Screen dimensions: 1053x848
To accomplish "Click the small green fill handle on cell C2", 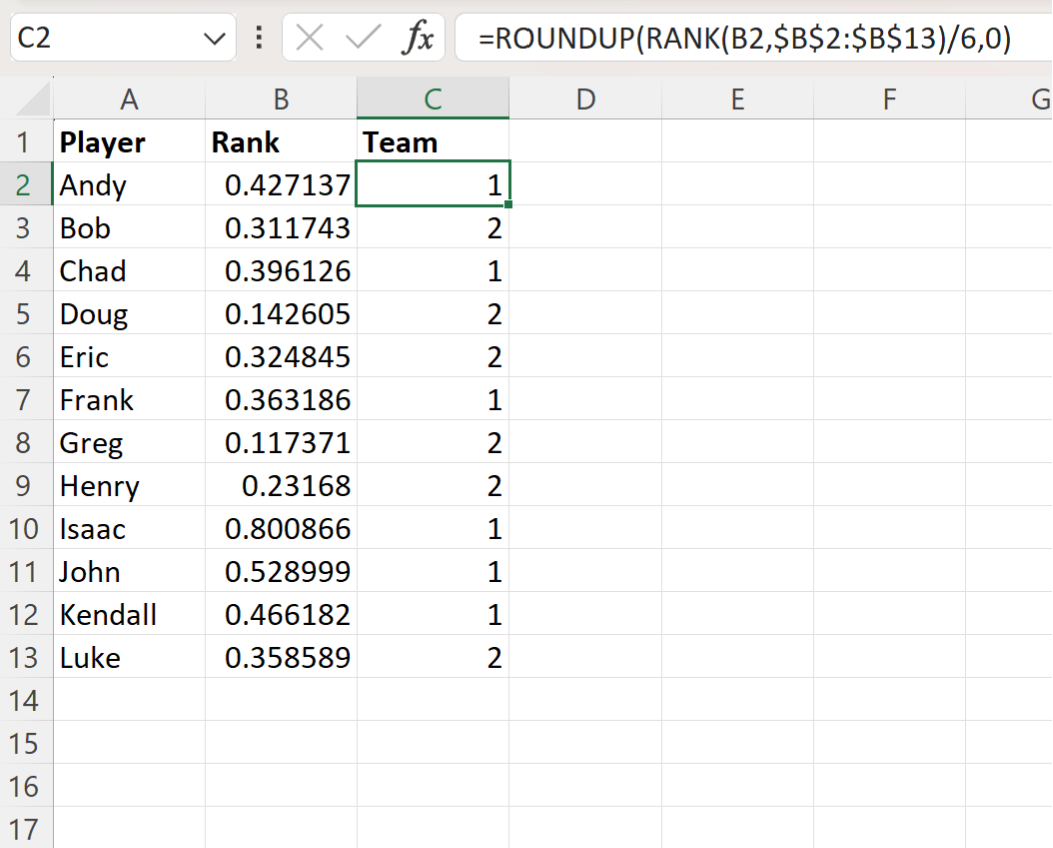I will click(x=508, y=202).
